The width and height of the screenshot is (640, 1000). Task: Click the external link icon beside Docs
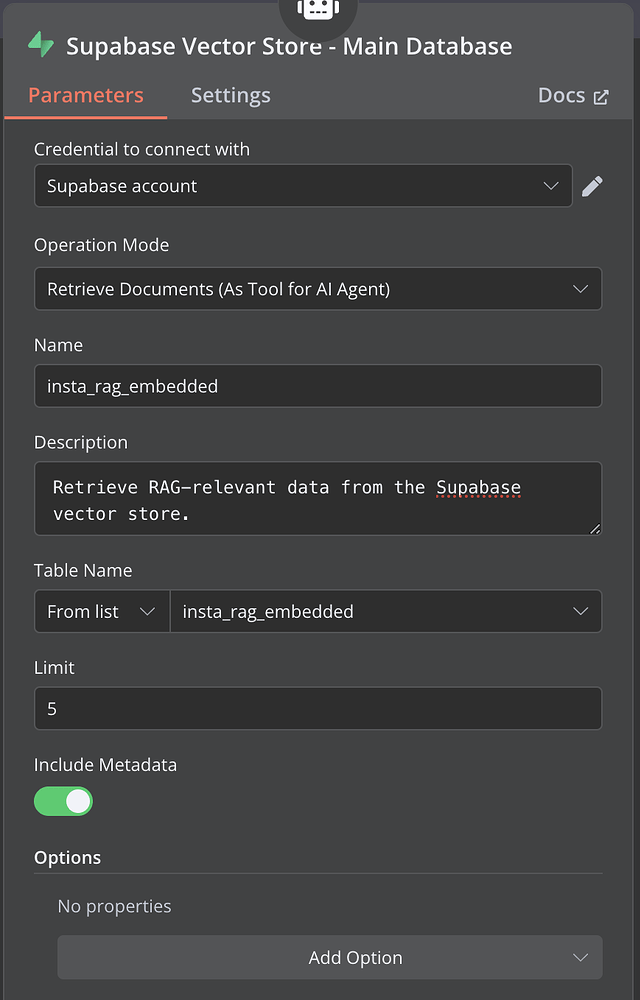click(601, 96)
